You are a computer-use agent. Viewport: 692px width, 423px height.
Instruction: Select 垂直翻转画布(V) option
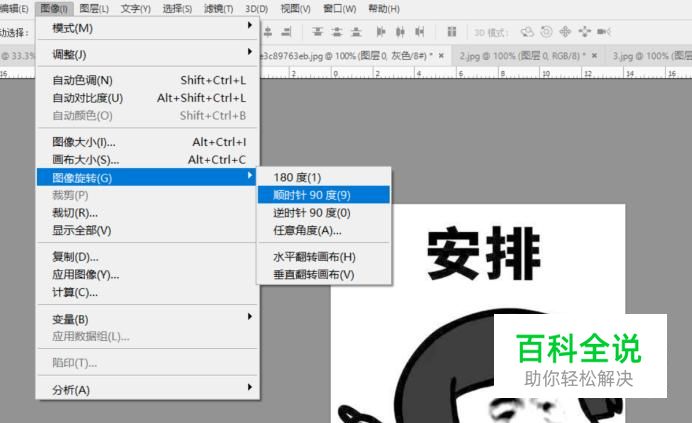324,275
